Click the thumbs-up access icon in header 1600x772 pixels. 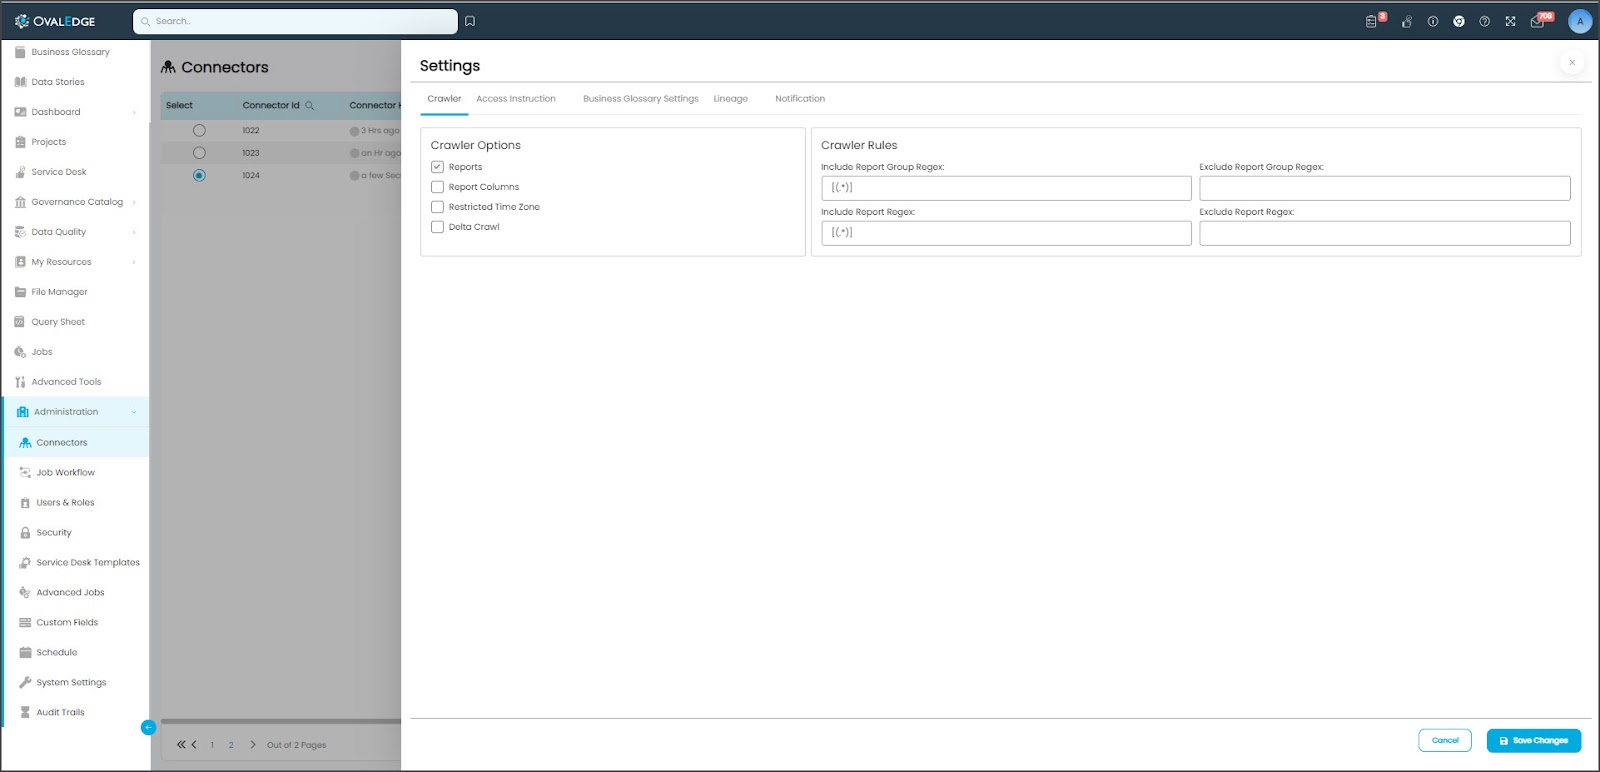1407,21
